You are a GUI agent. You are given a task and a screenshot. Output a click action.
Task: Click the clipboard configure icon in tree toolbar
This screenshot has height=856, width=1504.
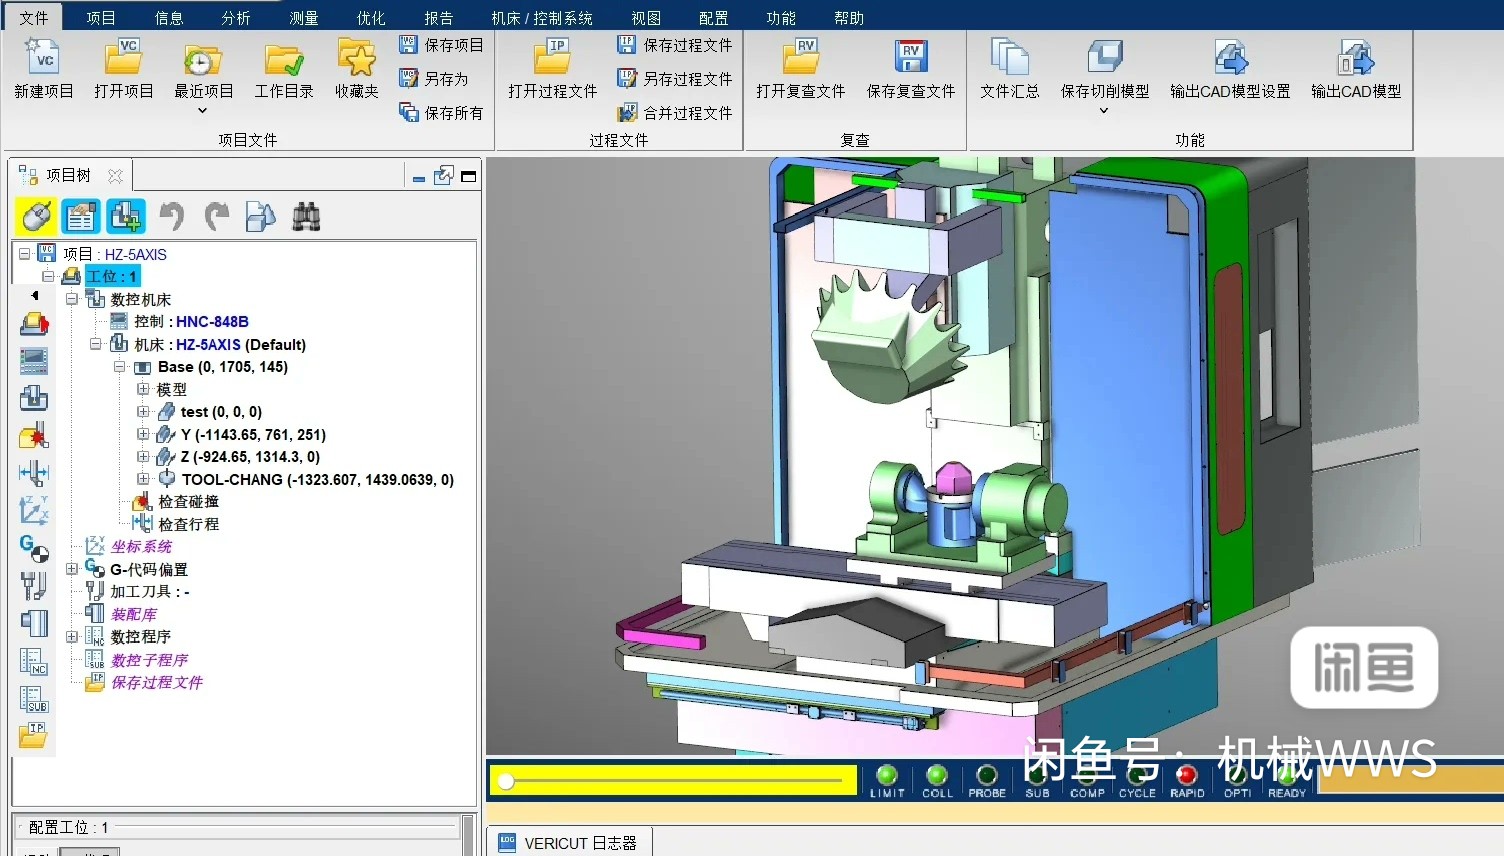click(81, 216)
